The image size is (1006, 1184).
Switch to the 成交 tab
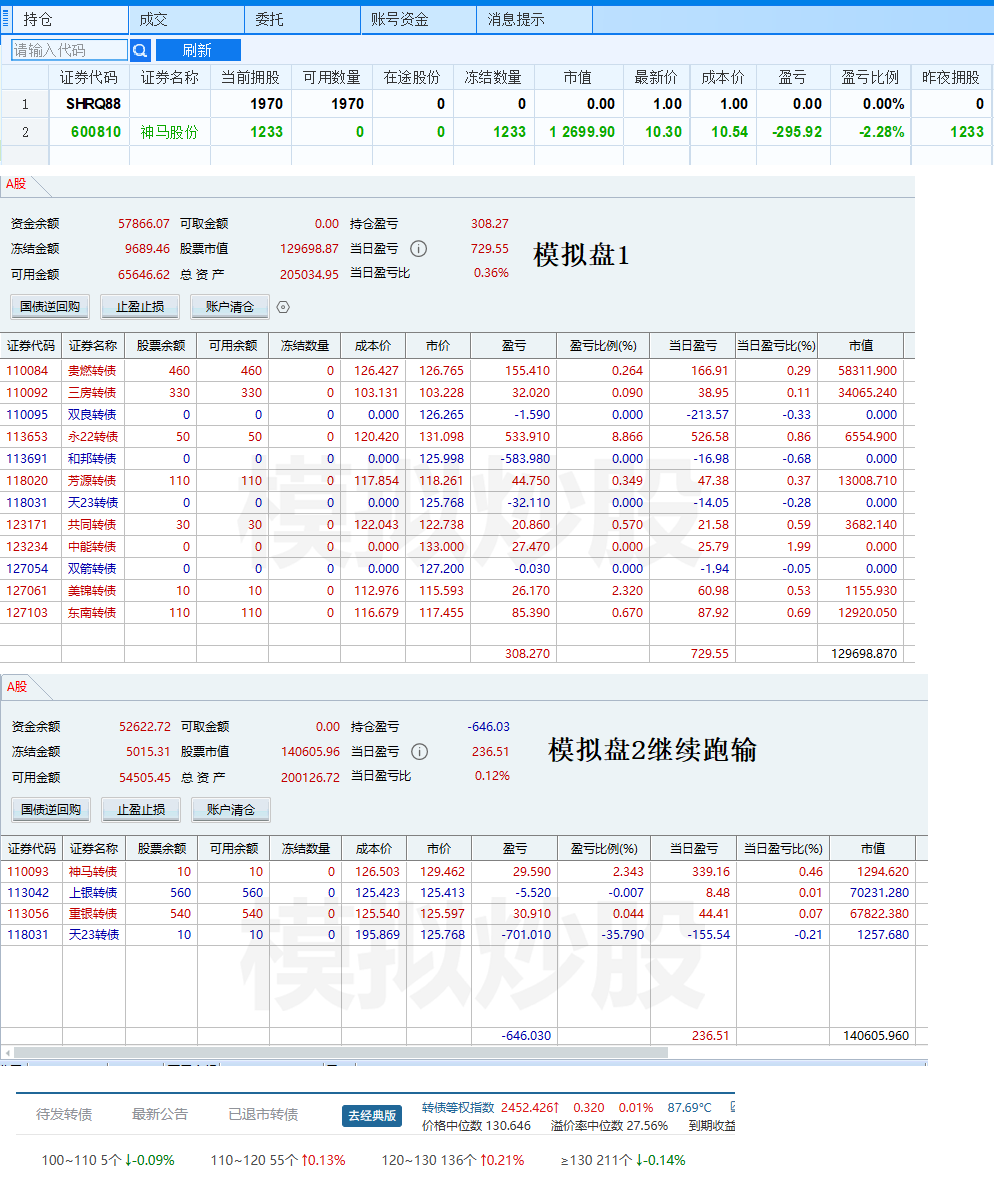[153, 19]
